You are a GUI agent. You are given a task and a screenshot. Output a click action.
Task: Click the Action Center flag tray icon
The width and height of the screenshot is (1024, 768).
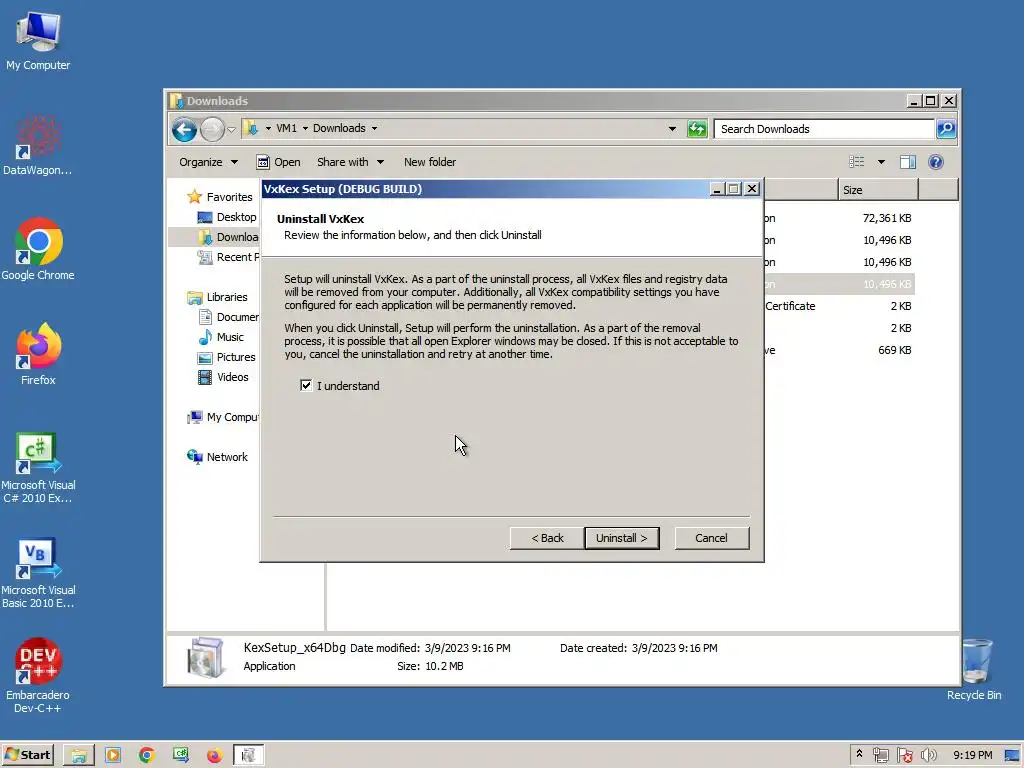point(904,756)
